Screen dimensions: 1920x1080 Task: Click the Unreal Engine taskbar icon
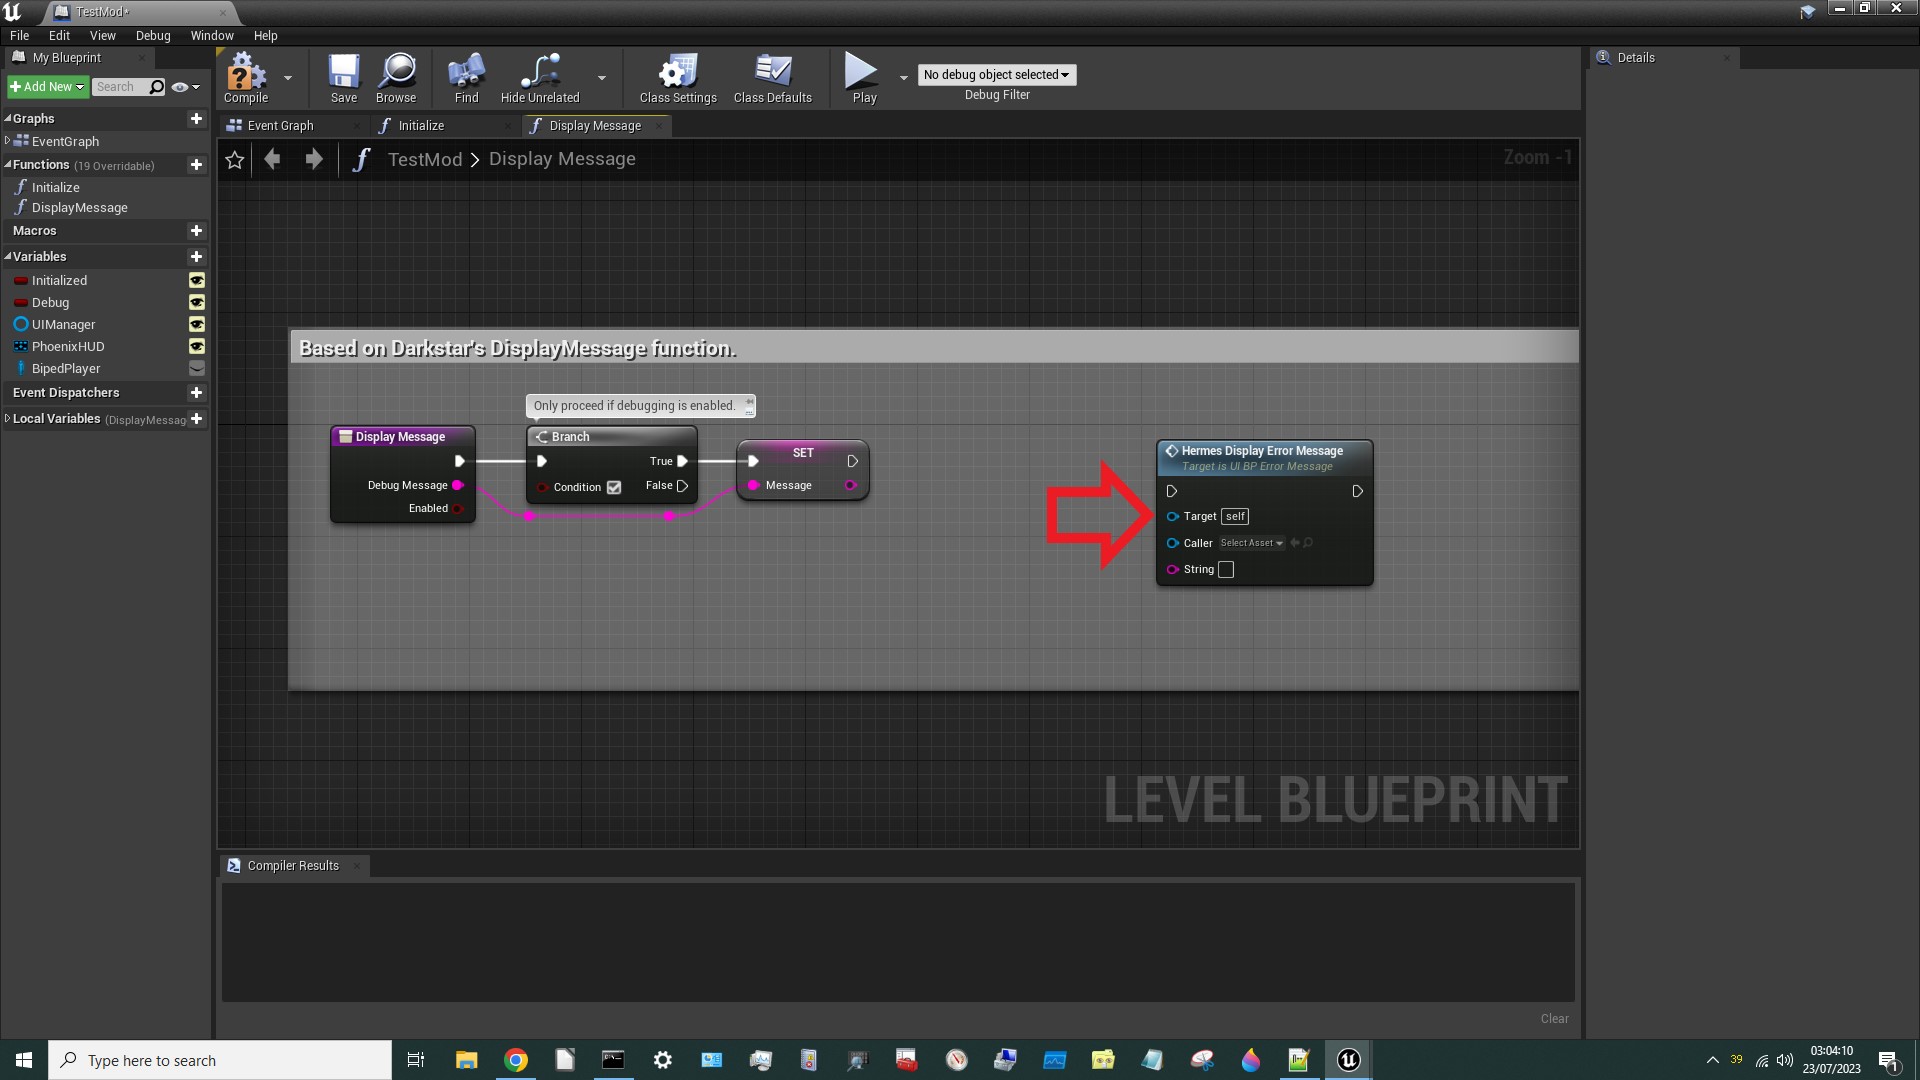coord(1348,1060)
